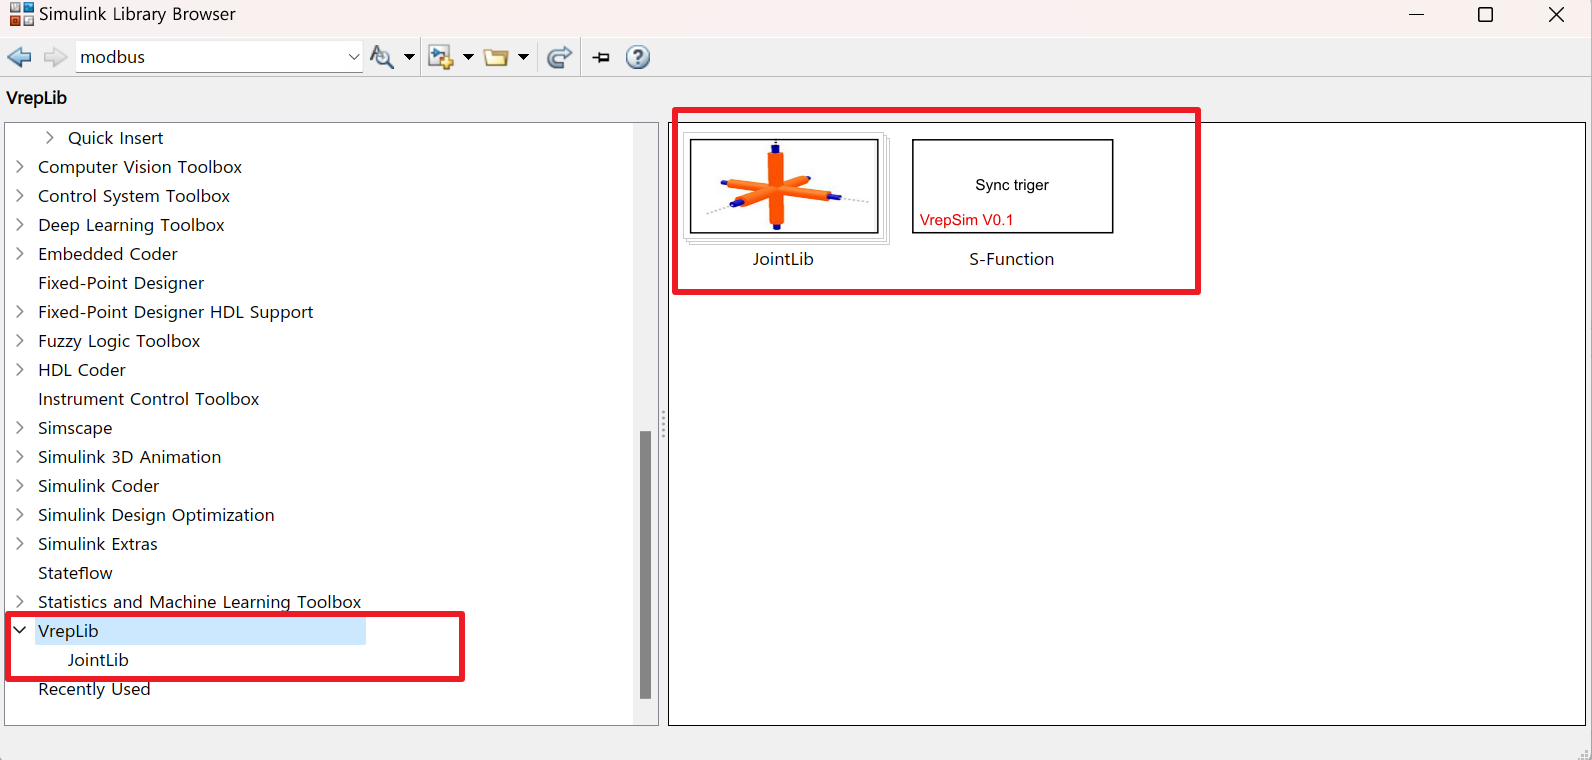
Task: Select Stateflow library
Action: [x=75, y=573]
